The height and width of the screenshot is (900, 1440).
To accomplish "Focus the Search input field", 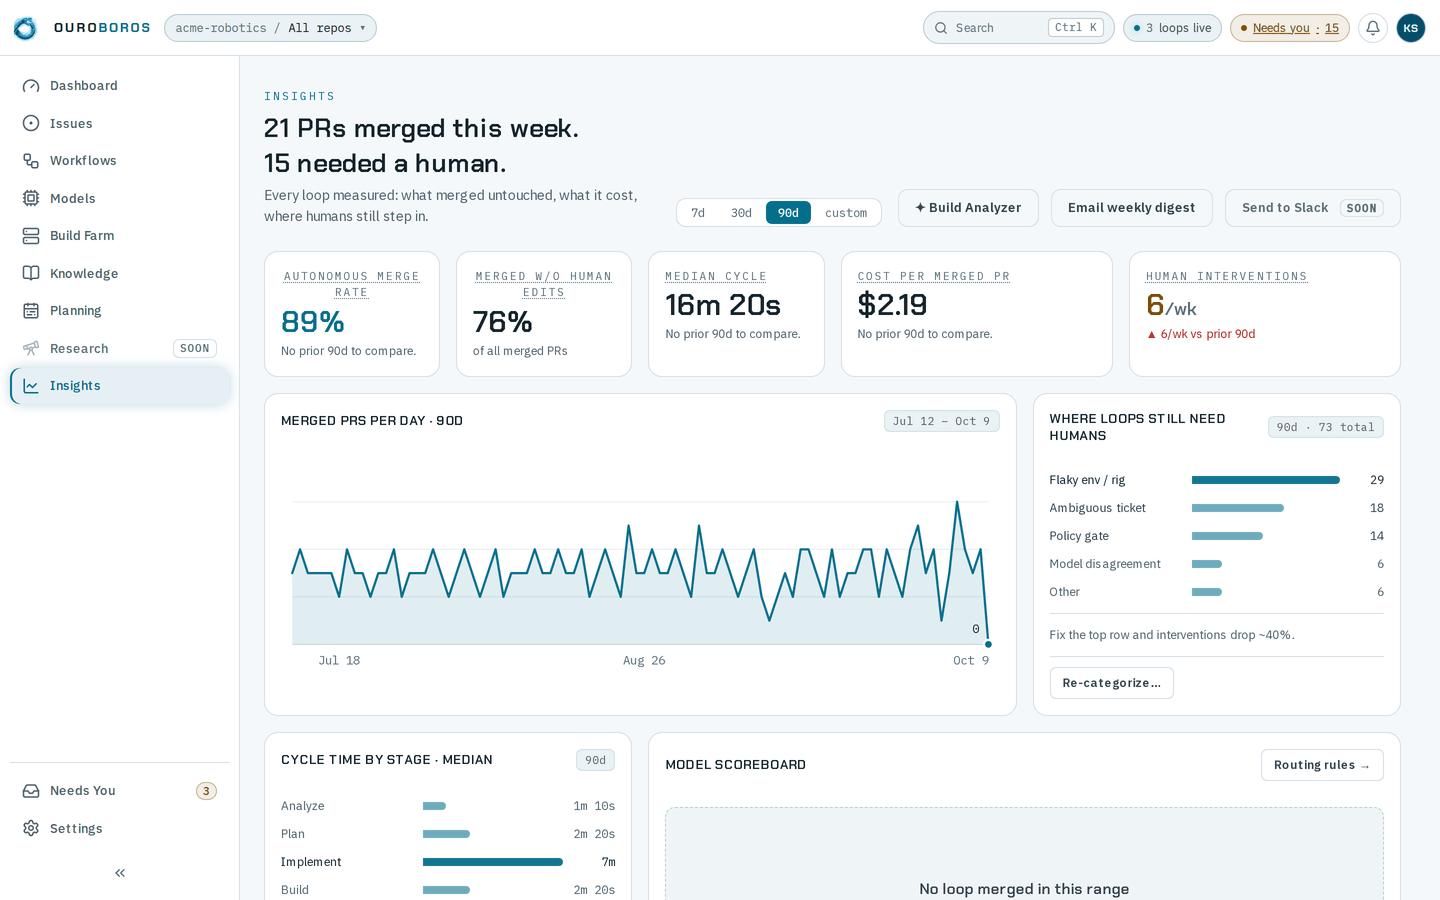I will tap(1018, 28).
